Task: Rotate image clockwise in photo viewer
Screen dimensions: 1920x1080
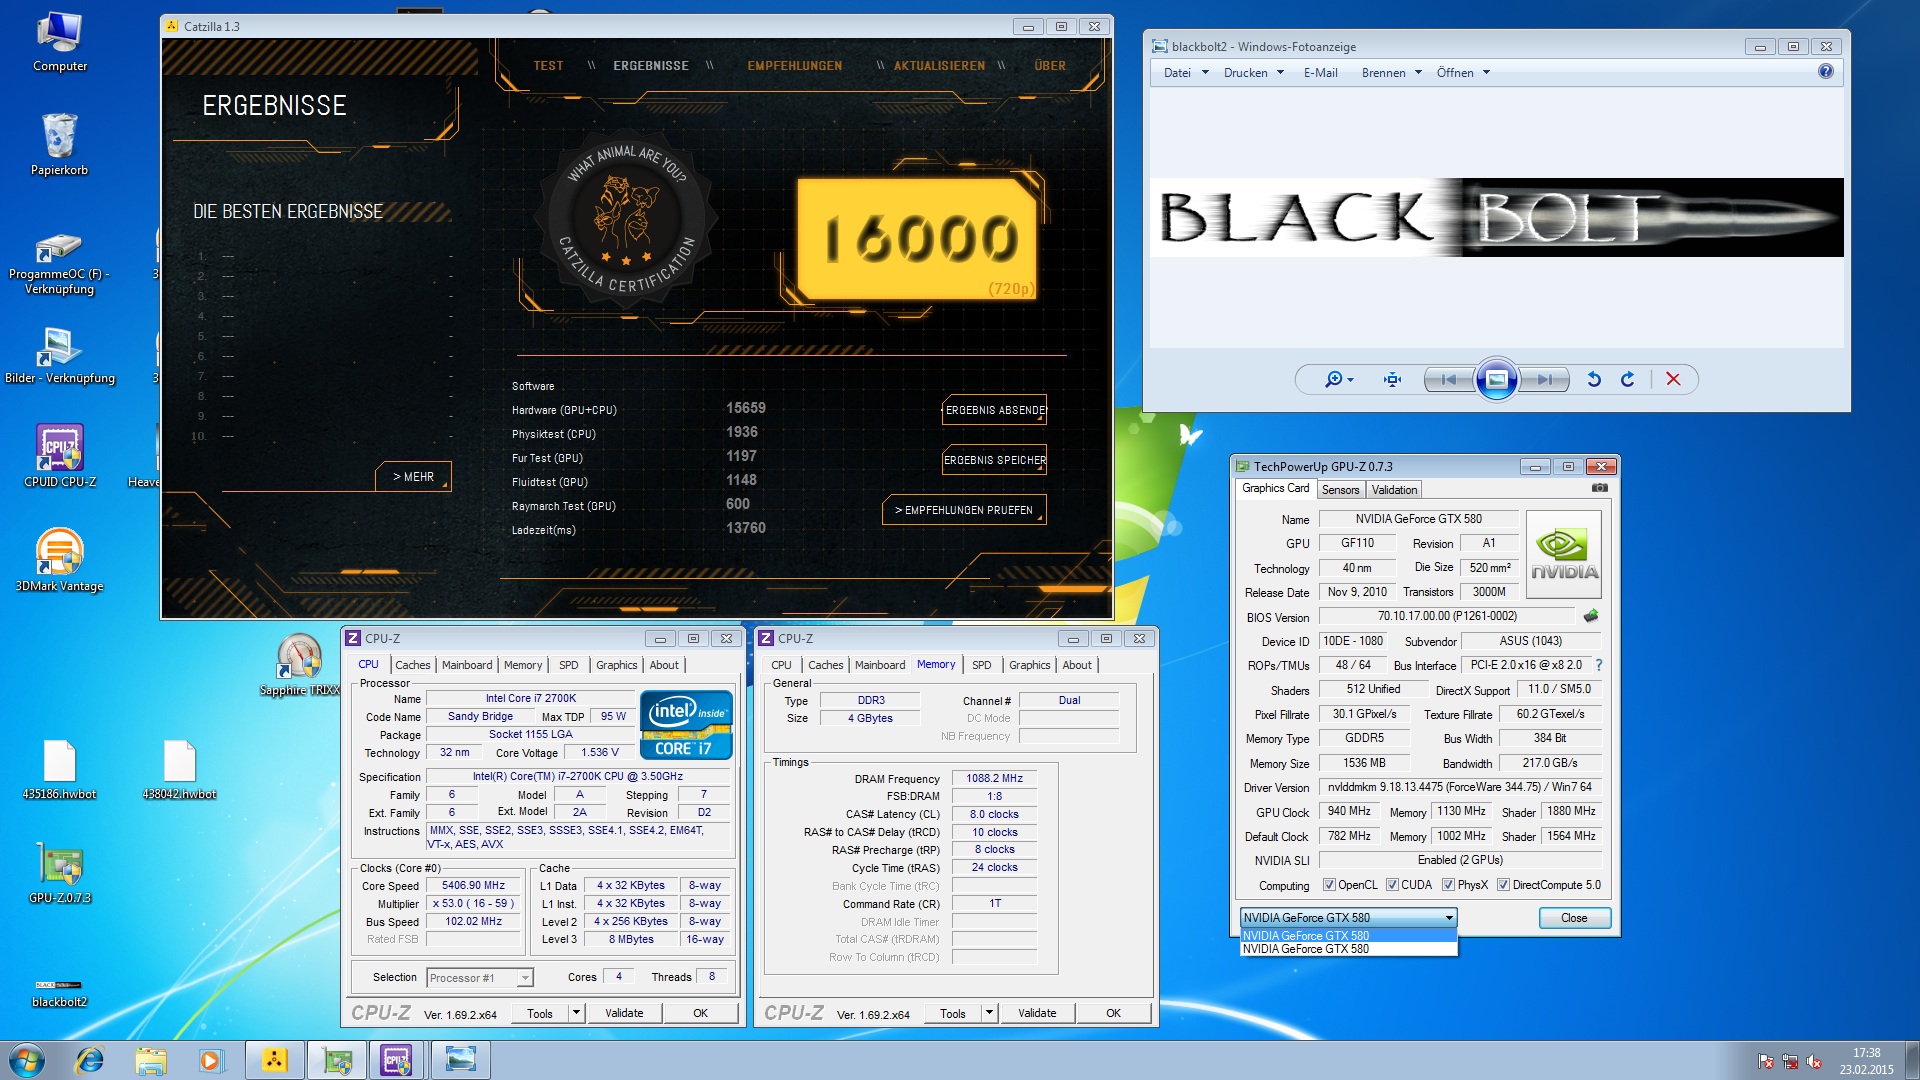Action: tap(1628, 379)
